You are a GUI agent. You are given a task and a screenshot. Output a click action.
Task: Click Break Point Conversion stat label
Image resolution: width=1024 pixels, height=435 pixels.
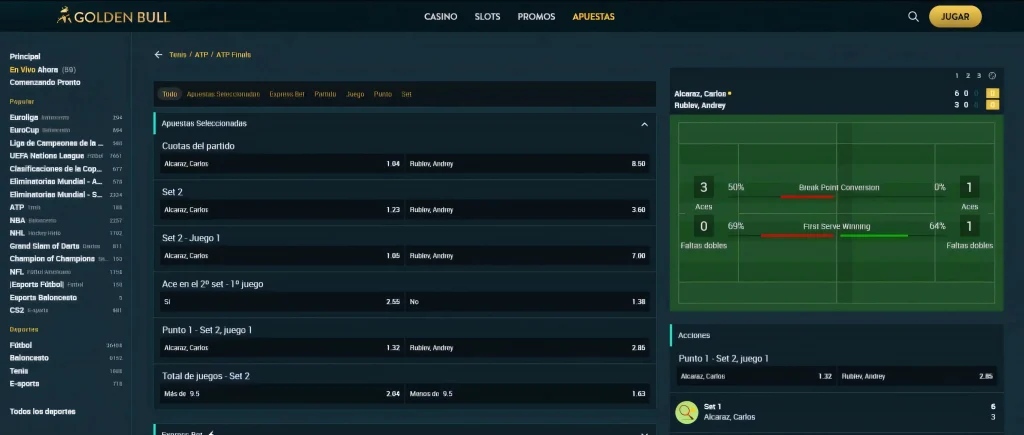pos(839,187)
